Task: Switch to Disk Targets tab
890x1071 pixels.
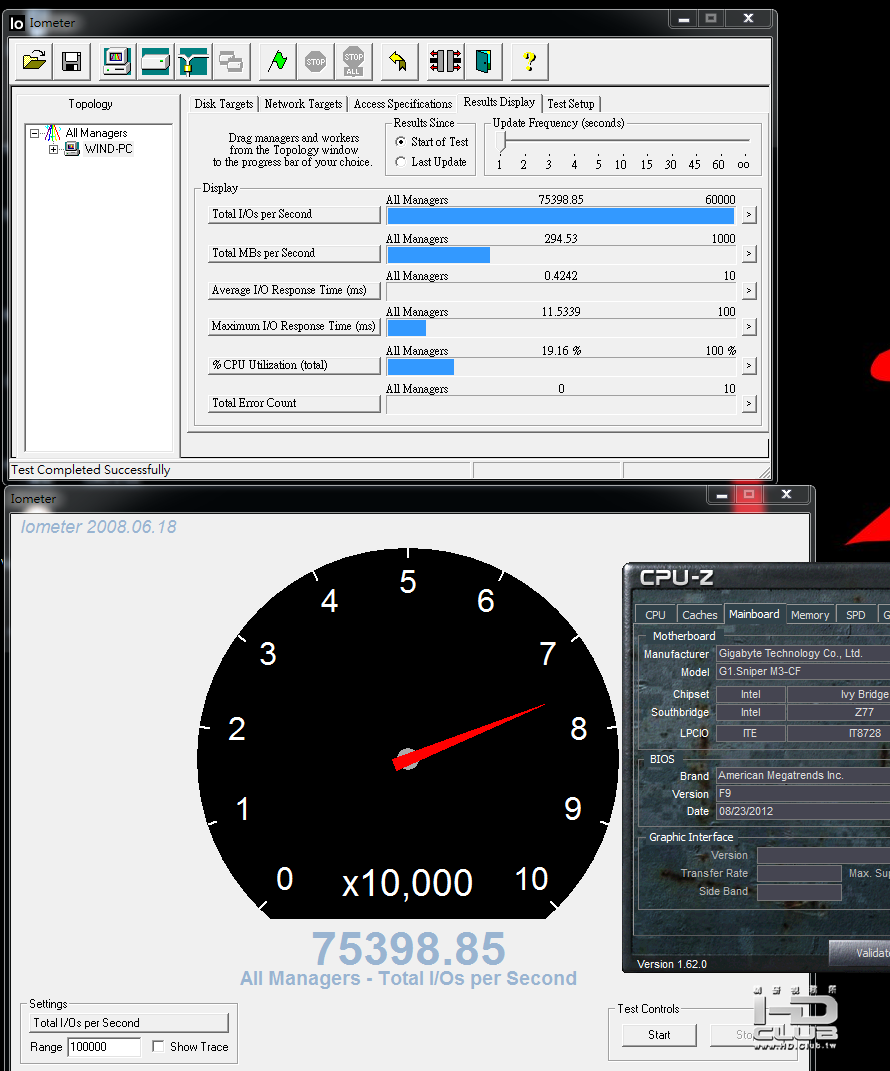Action: tap(223, 104)
